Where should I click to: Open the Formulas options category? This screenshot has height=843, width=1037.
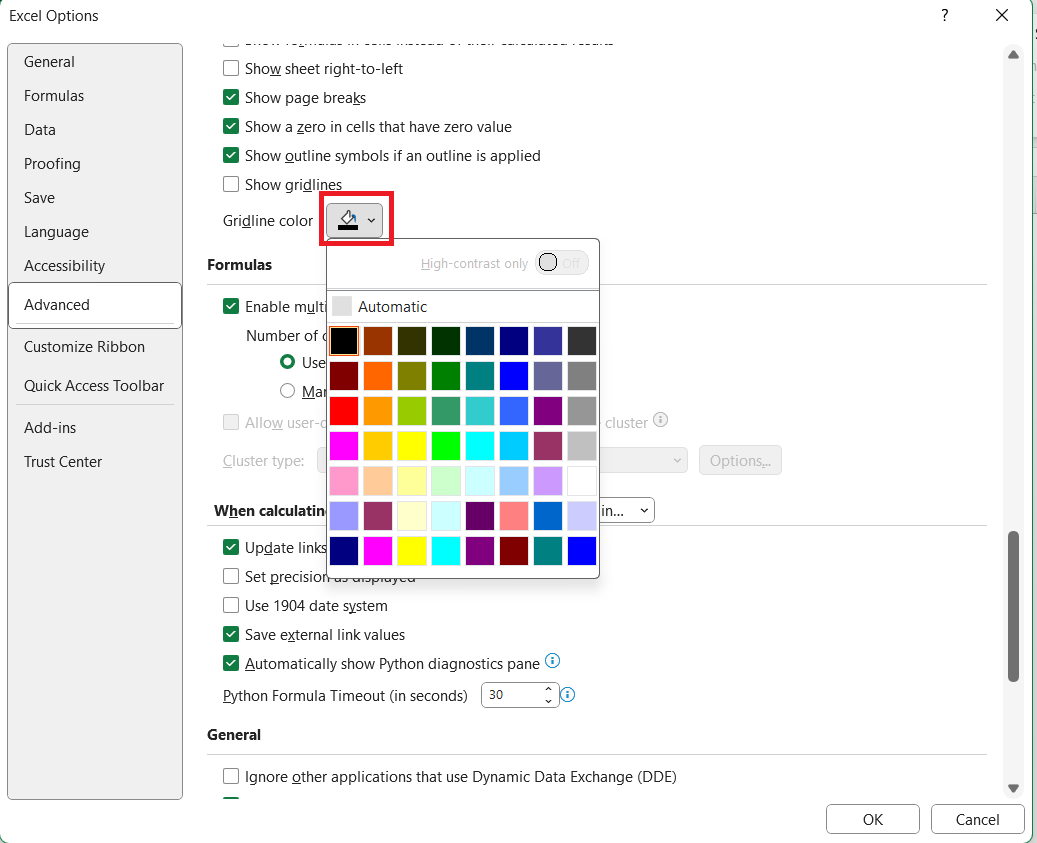95,96
